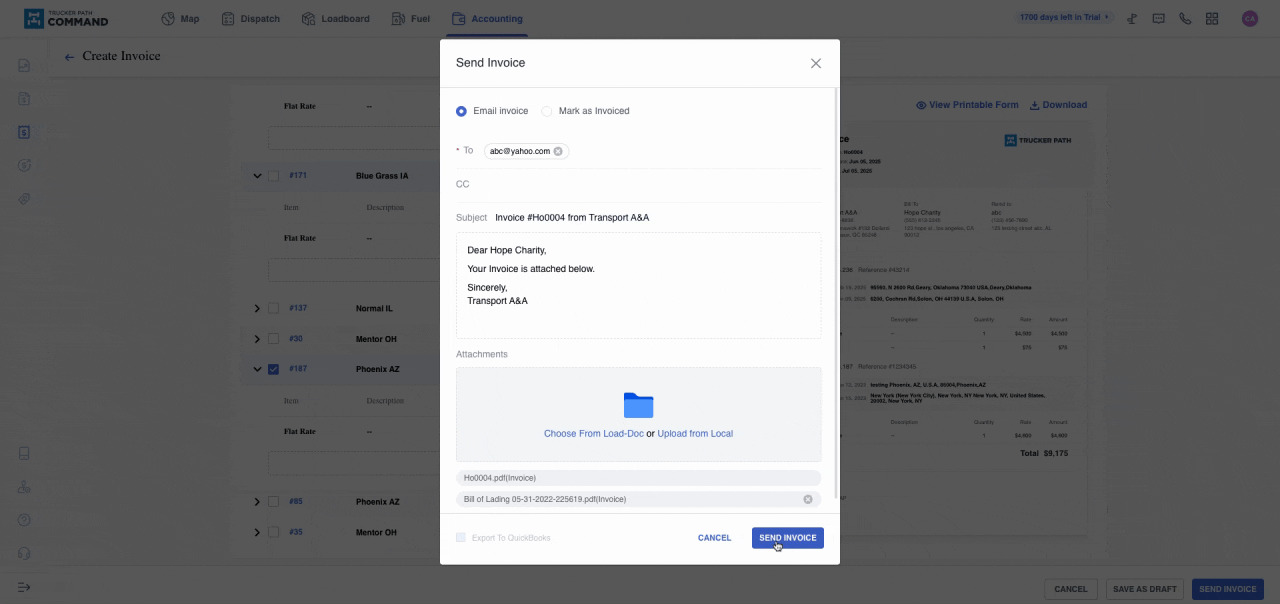Open the user avatar menu
1280x604 pixels.
(1249, 18)
